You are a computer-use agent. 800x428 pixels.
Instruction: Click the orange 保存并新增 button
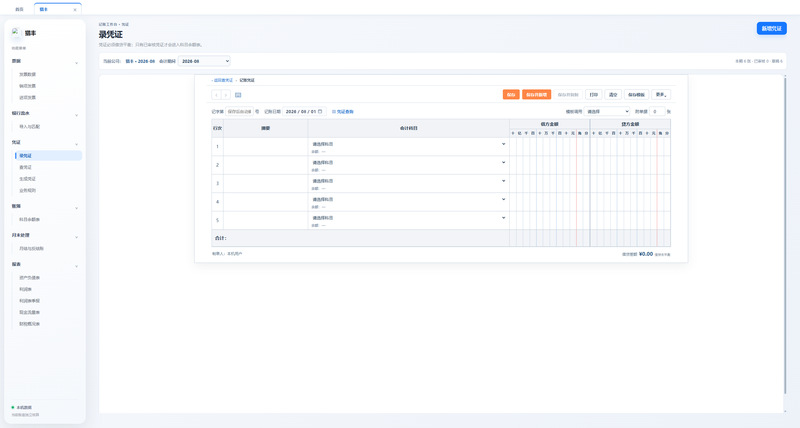tap(536, 95)
